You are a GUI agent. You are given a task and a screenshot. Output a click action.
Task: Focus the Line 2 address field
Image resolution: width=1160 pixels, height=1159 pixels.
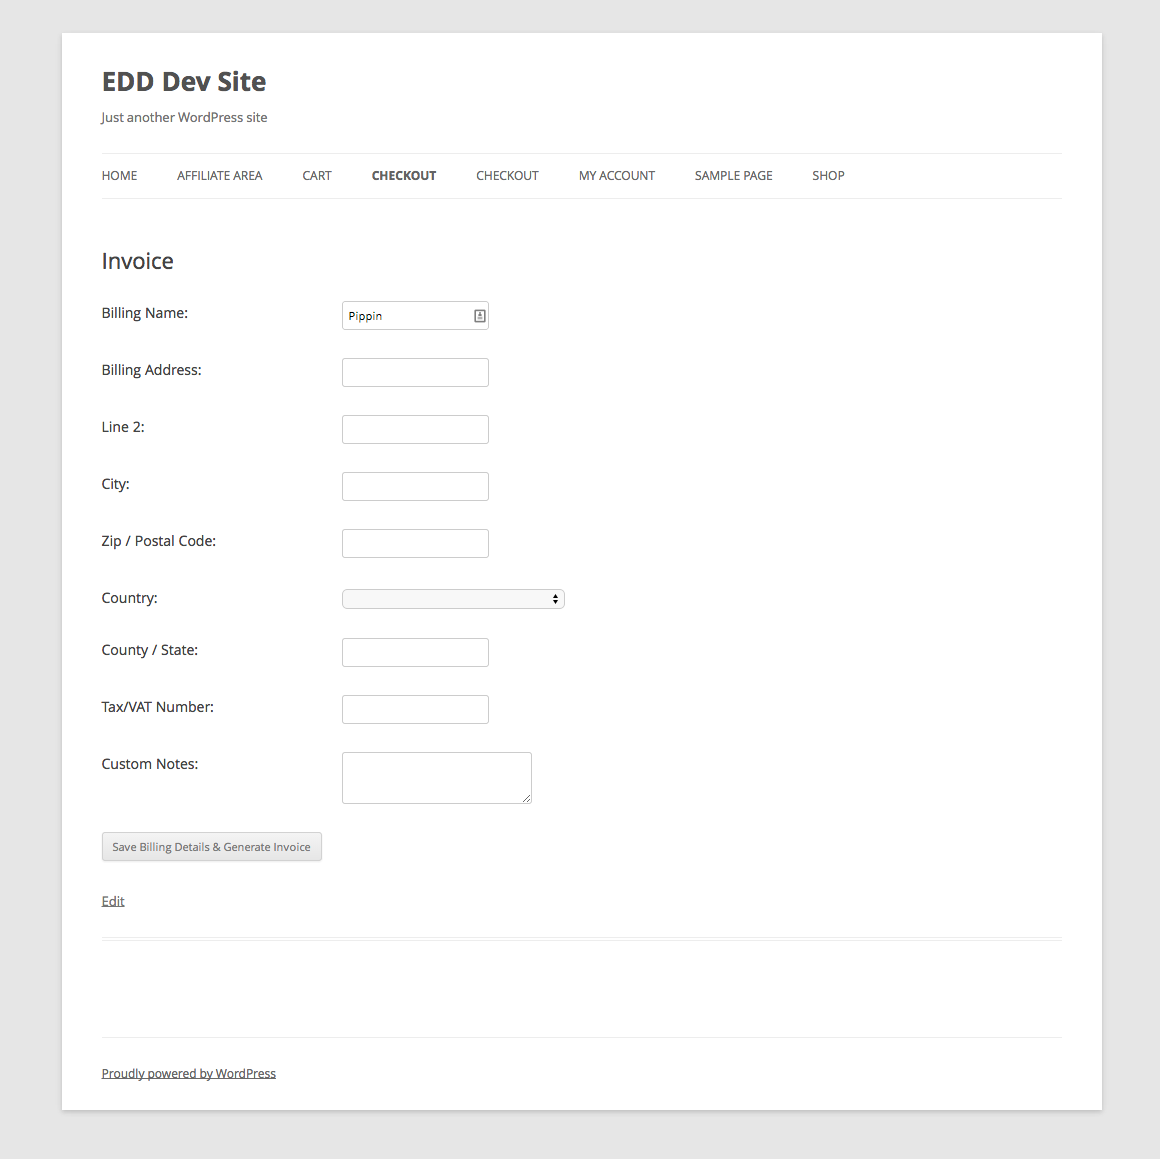pos(415,430)
